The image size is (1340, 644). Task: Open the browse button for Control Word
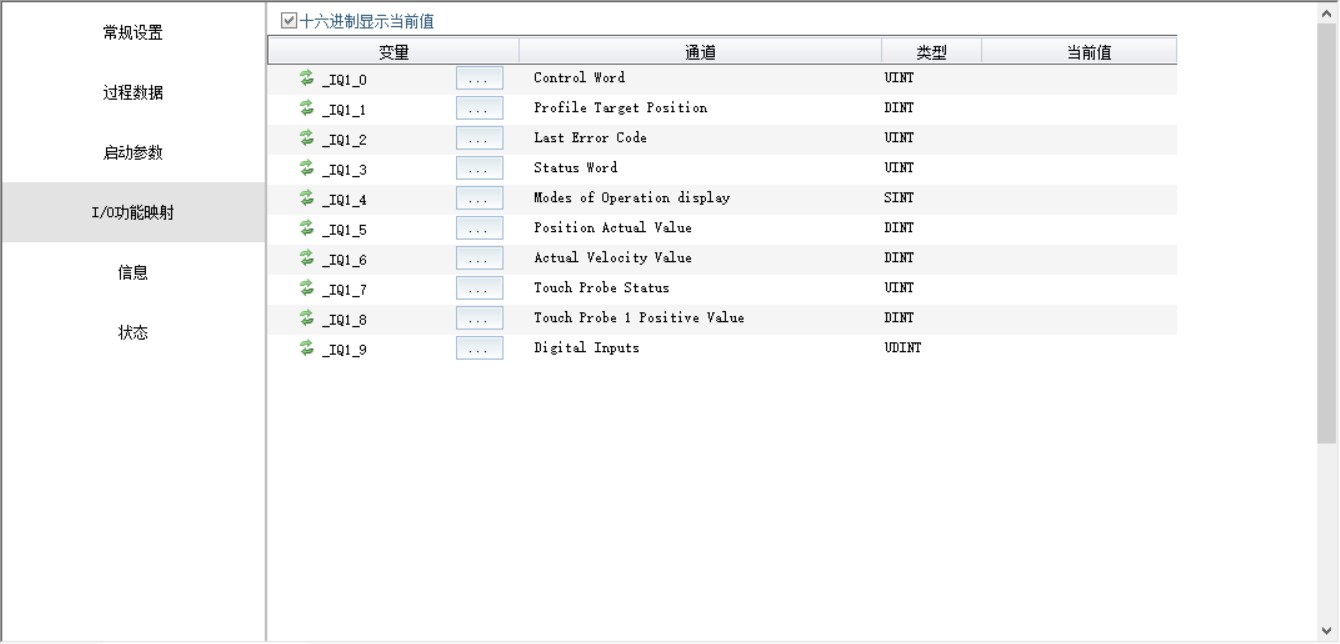479,79
